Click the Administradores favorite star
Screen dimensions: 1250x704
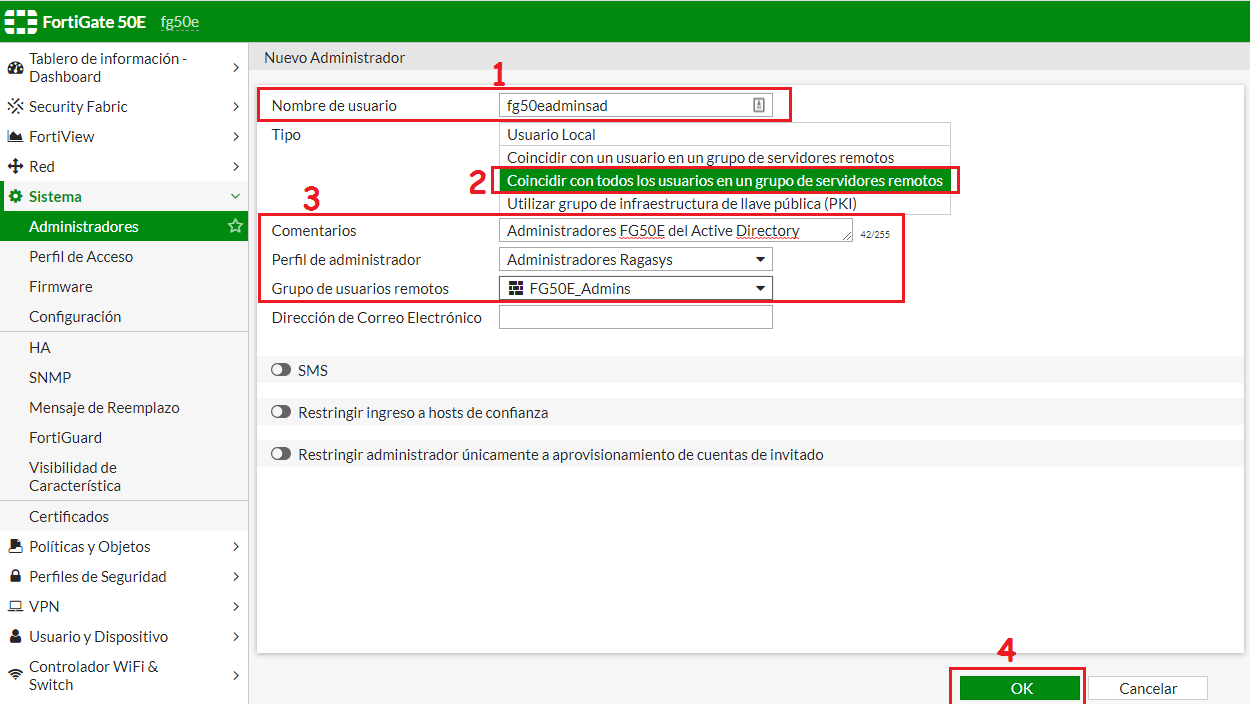pyautogui.click(x=234, y=226)
